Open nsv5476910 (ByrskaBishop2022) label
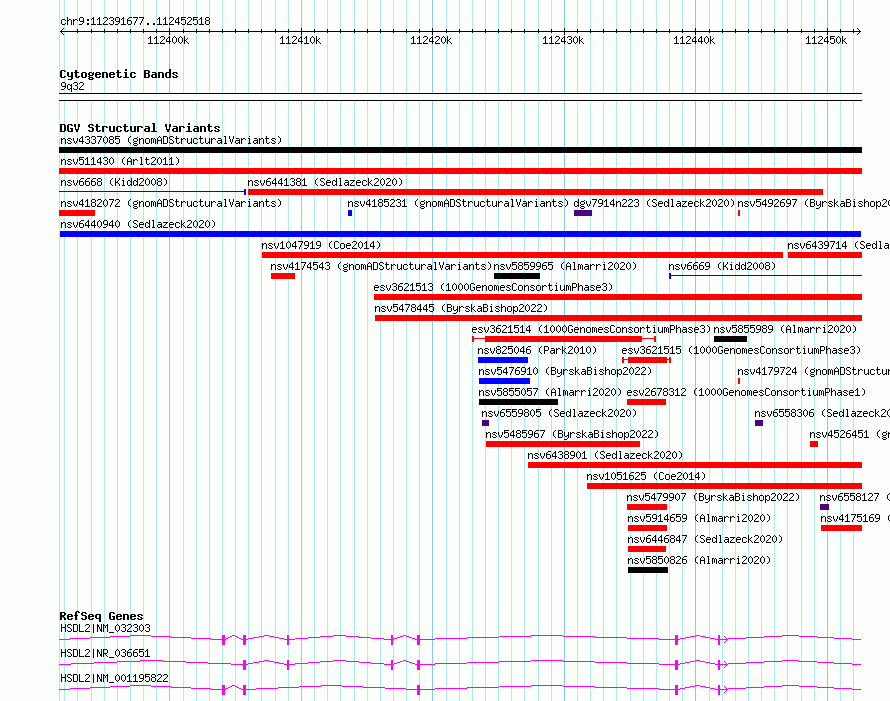Screen dimensions: 890x701 (x=565, y=371)
